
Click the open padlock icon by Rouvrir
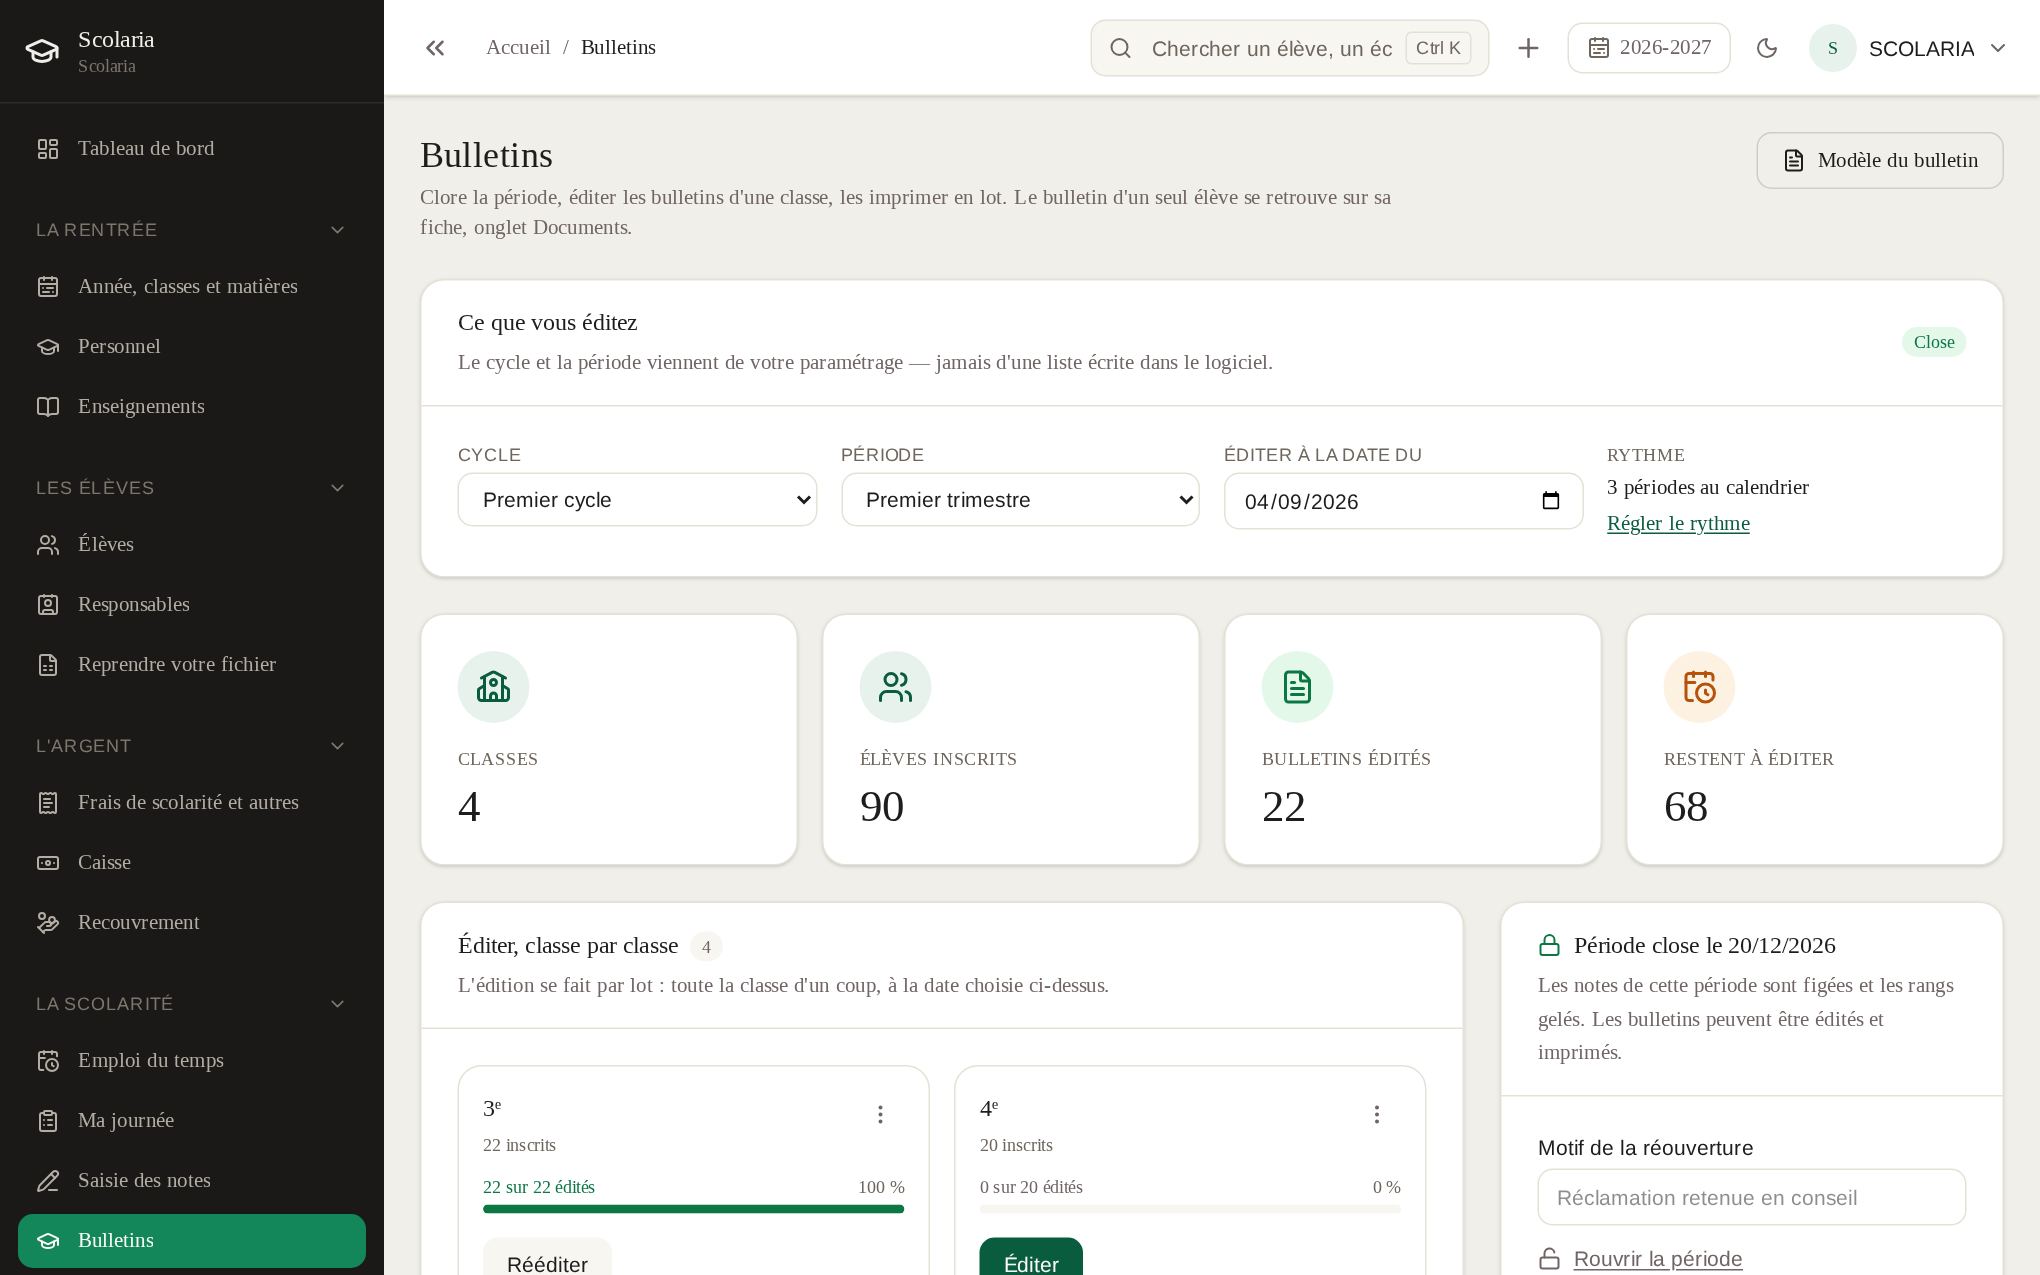coord(1549,1259)
